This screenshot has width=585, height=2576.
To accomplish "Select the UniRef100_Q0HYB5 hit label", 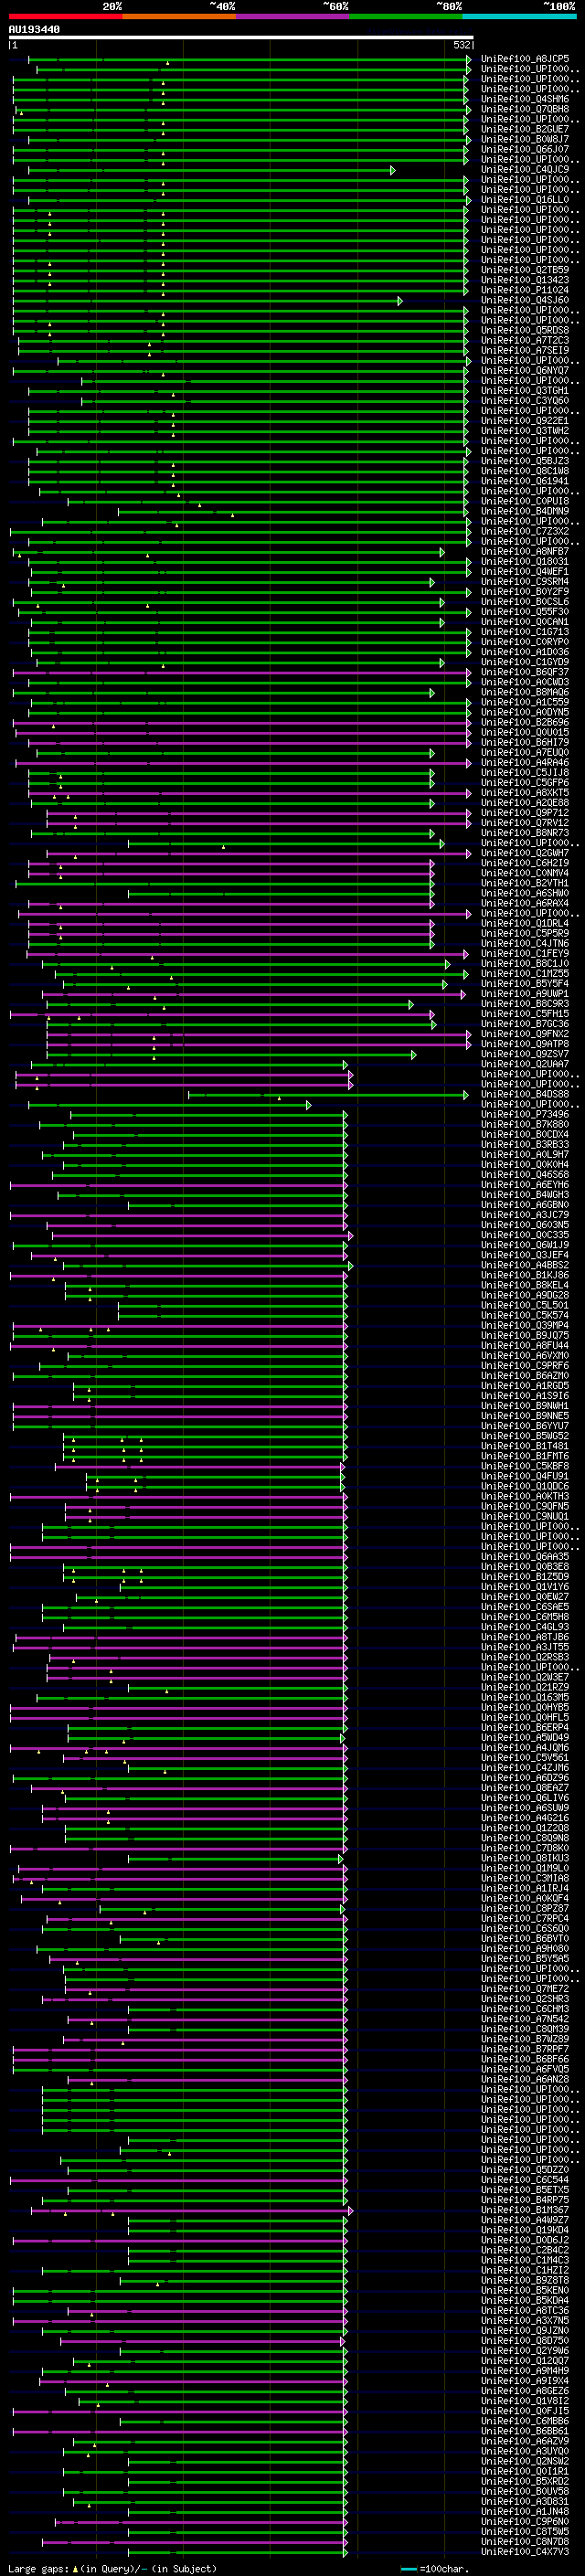I will coord(525,1707).
